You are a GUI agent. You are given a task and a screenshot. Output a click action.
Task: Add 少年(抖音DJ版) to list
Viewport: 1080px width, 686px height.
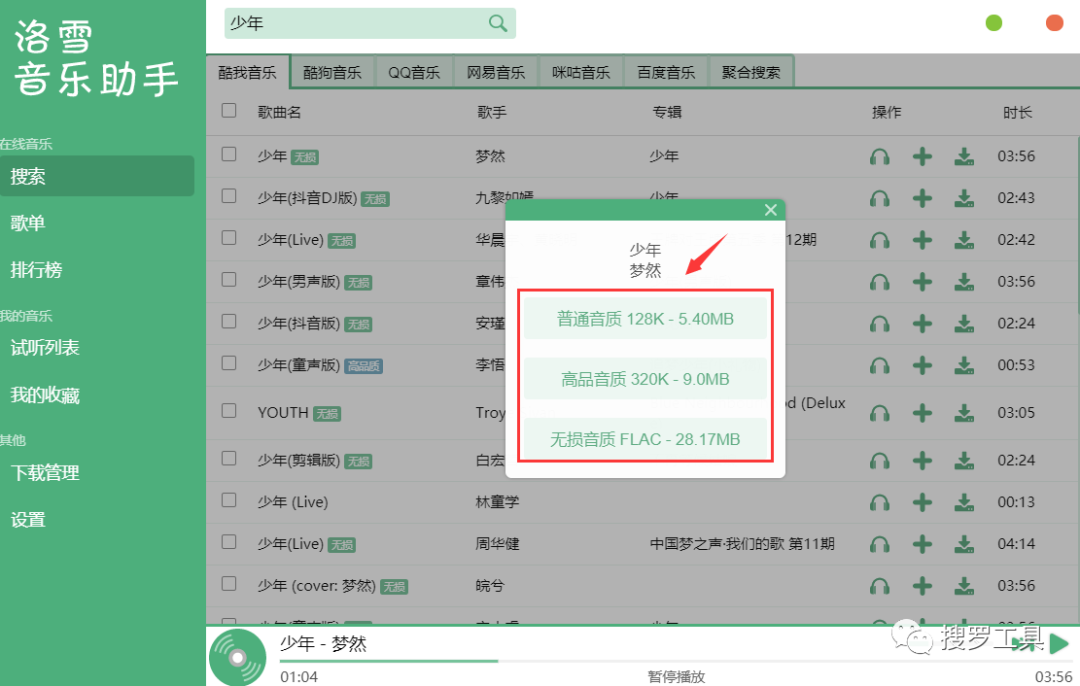click(x=922, y=198)
